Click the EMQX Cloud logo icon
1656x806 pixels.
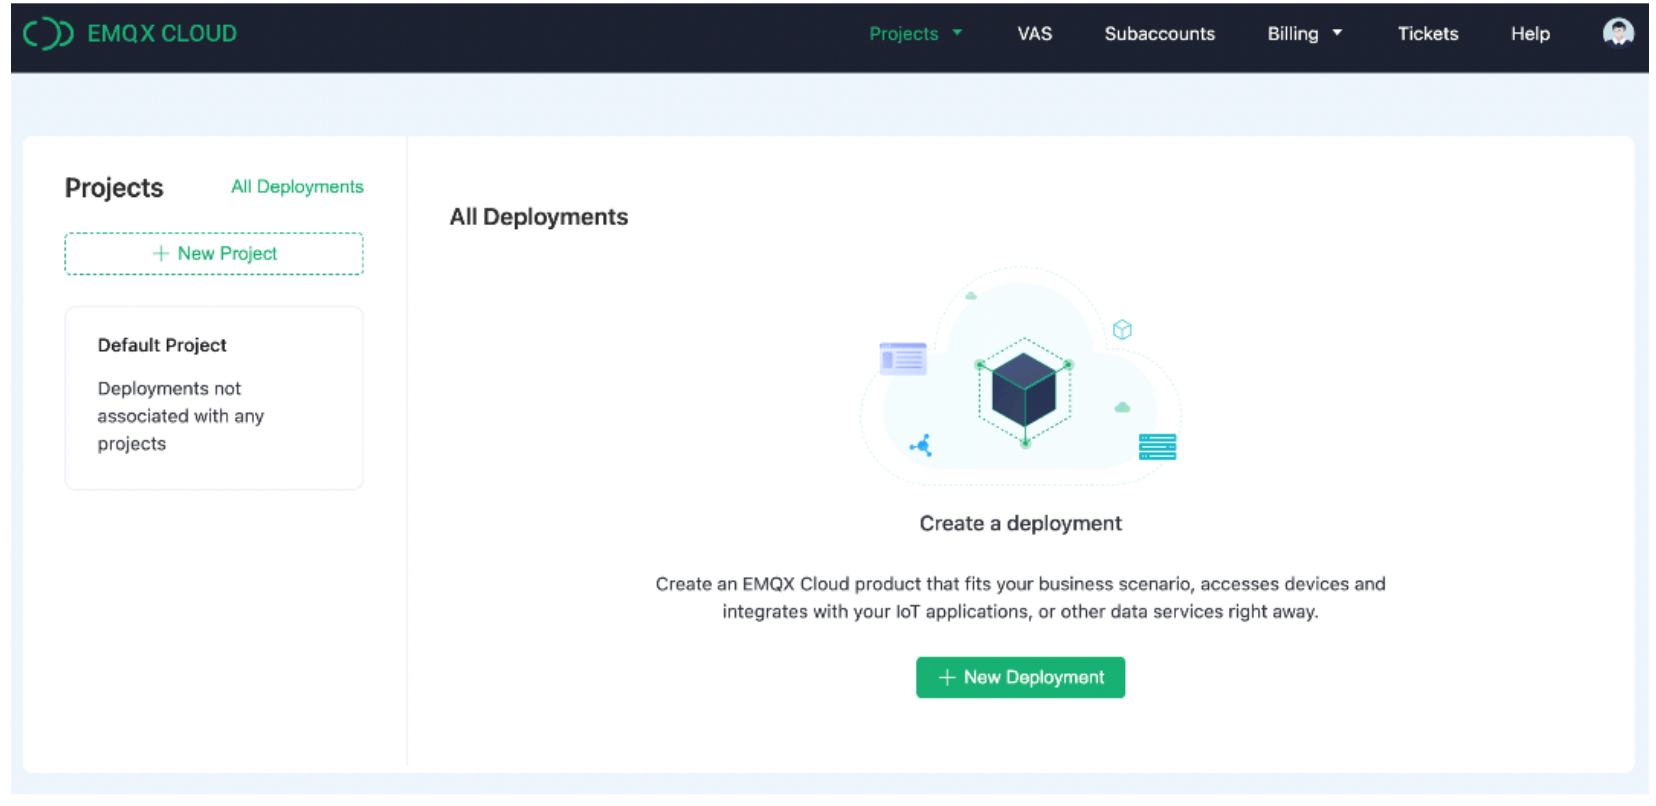[x=48, y=34]
